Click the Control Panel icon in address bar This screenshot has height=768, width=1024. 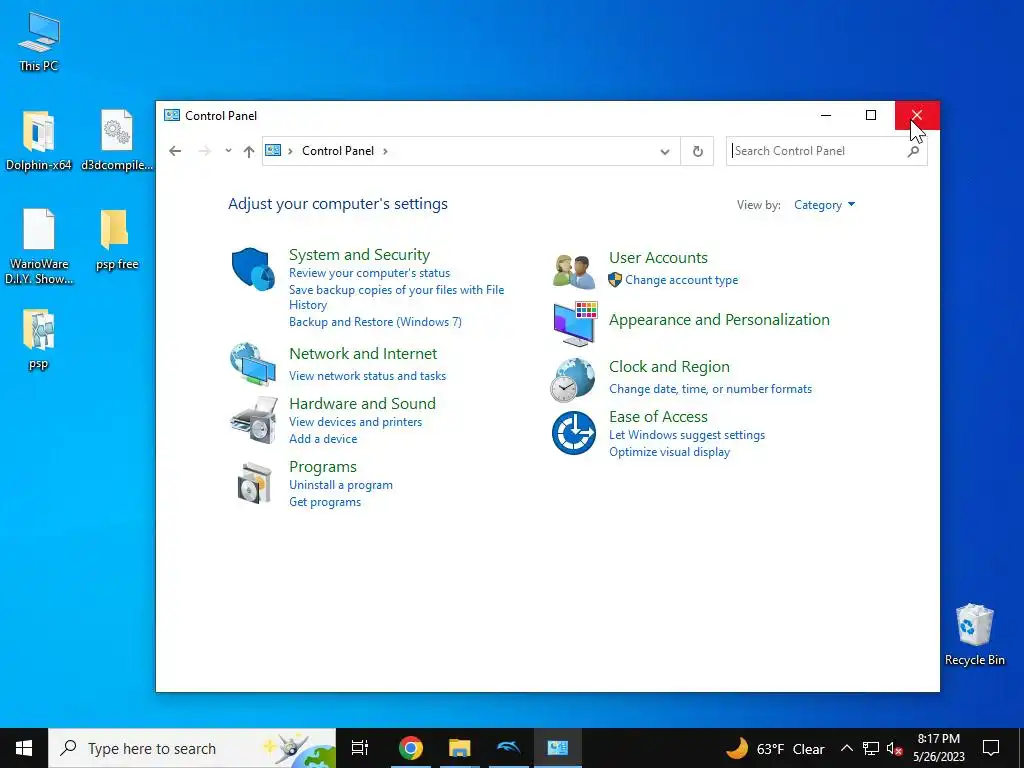(273, 151)
